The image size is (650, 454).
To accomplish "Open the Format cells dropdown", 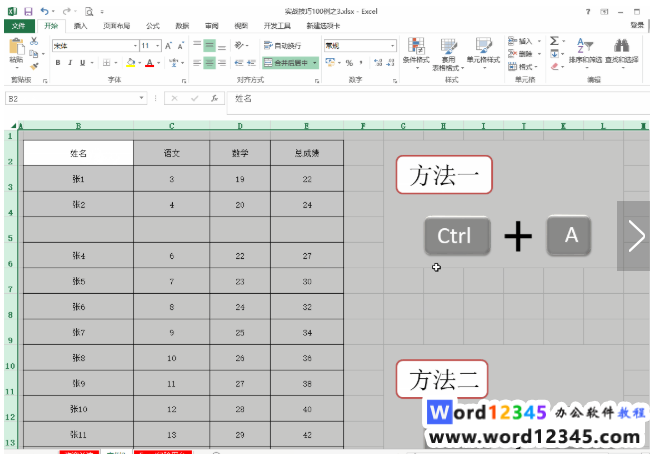I will click(522, 66).
